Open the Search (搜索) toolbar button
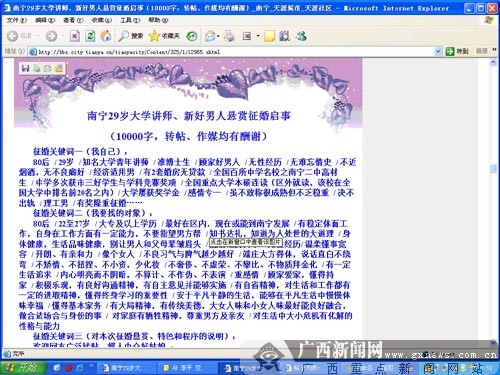 [130, 36]
